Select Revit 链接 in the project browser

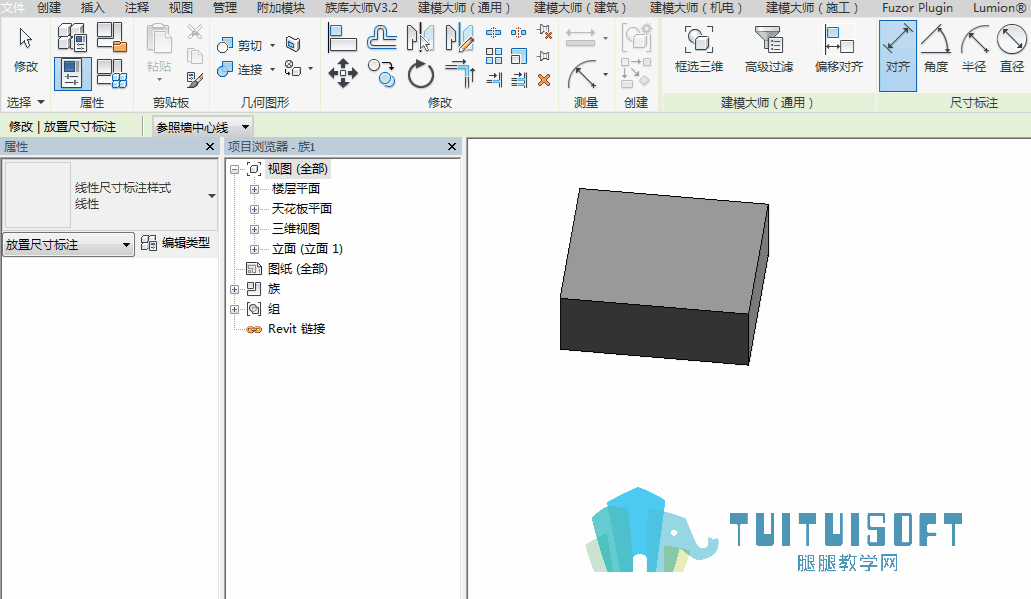(297, 329)
